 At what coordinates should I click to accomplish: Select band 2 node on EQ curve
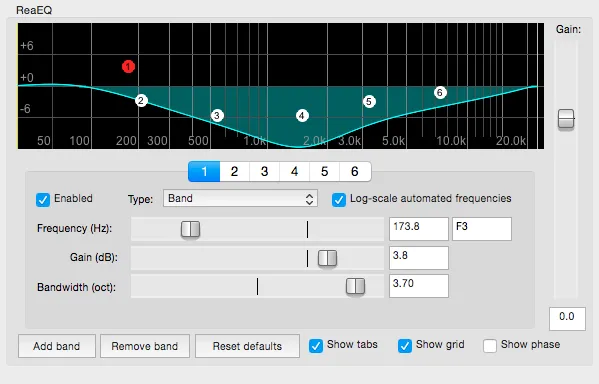(x=141, y=101)
